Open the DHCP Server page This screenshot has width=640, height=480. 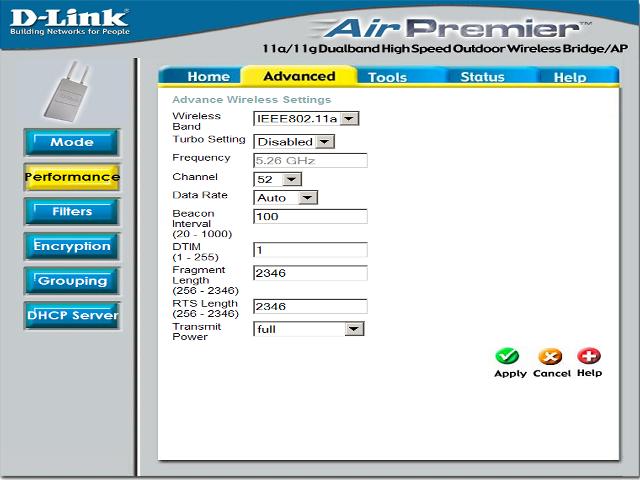click(72, 315)
